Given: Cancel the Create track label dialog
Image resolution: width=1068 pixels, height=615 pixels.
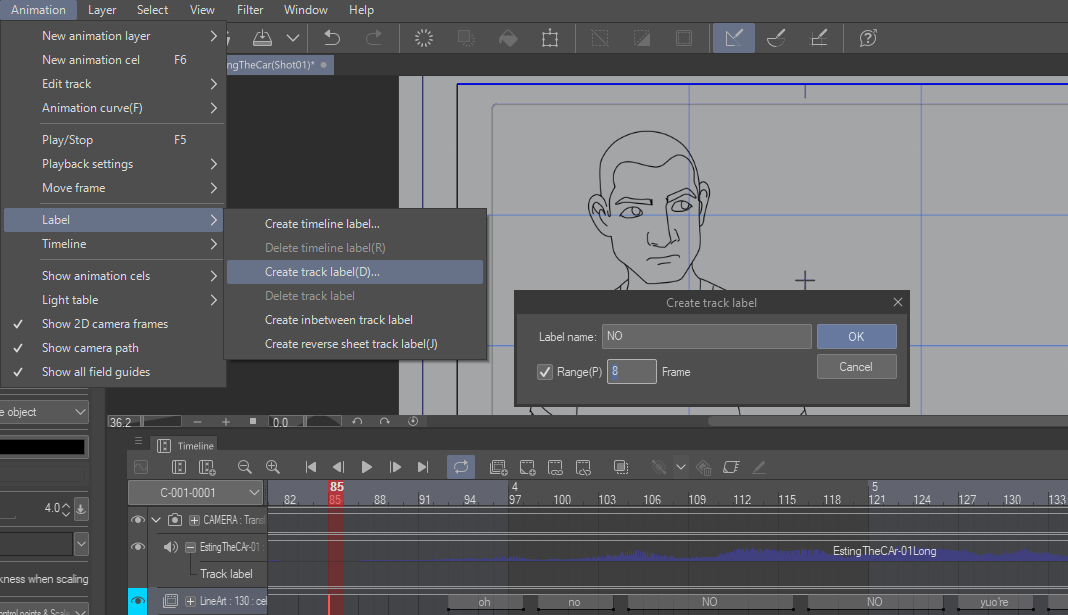Looking at the screenshot, I should click(856, 367).
